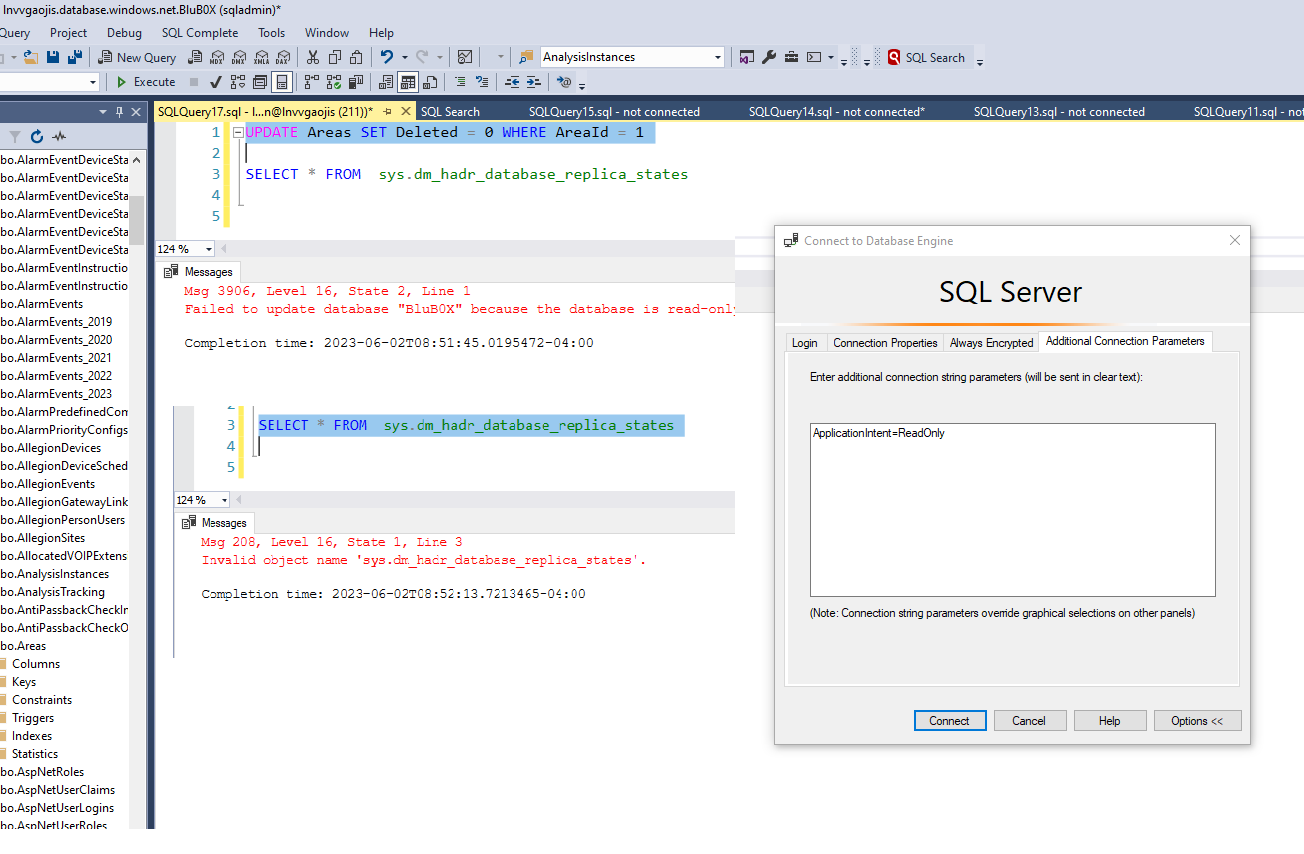
Task: Click the additional connection parameters text box
Action: [1012, 510]
